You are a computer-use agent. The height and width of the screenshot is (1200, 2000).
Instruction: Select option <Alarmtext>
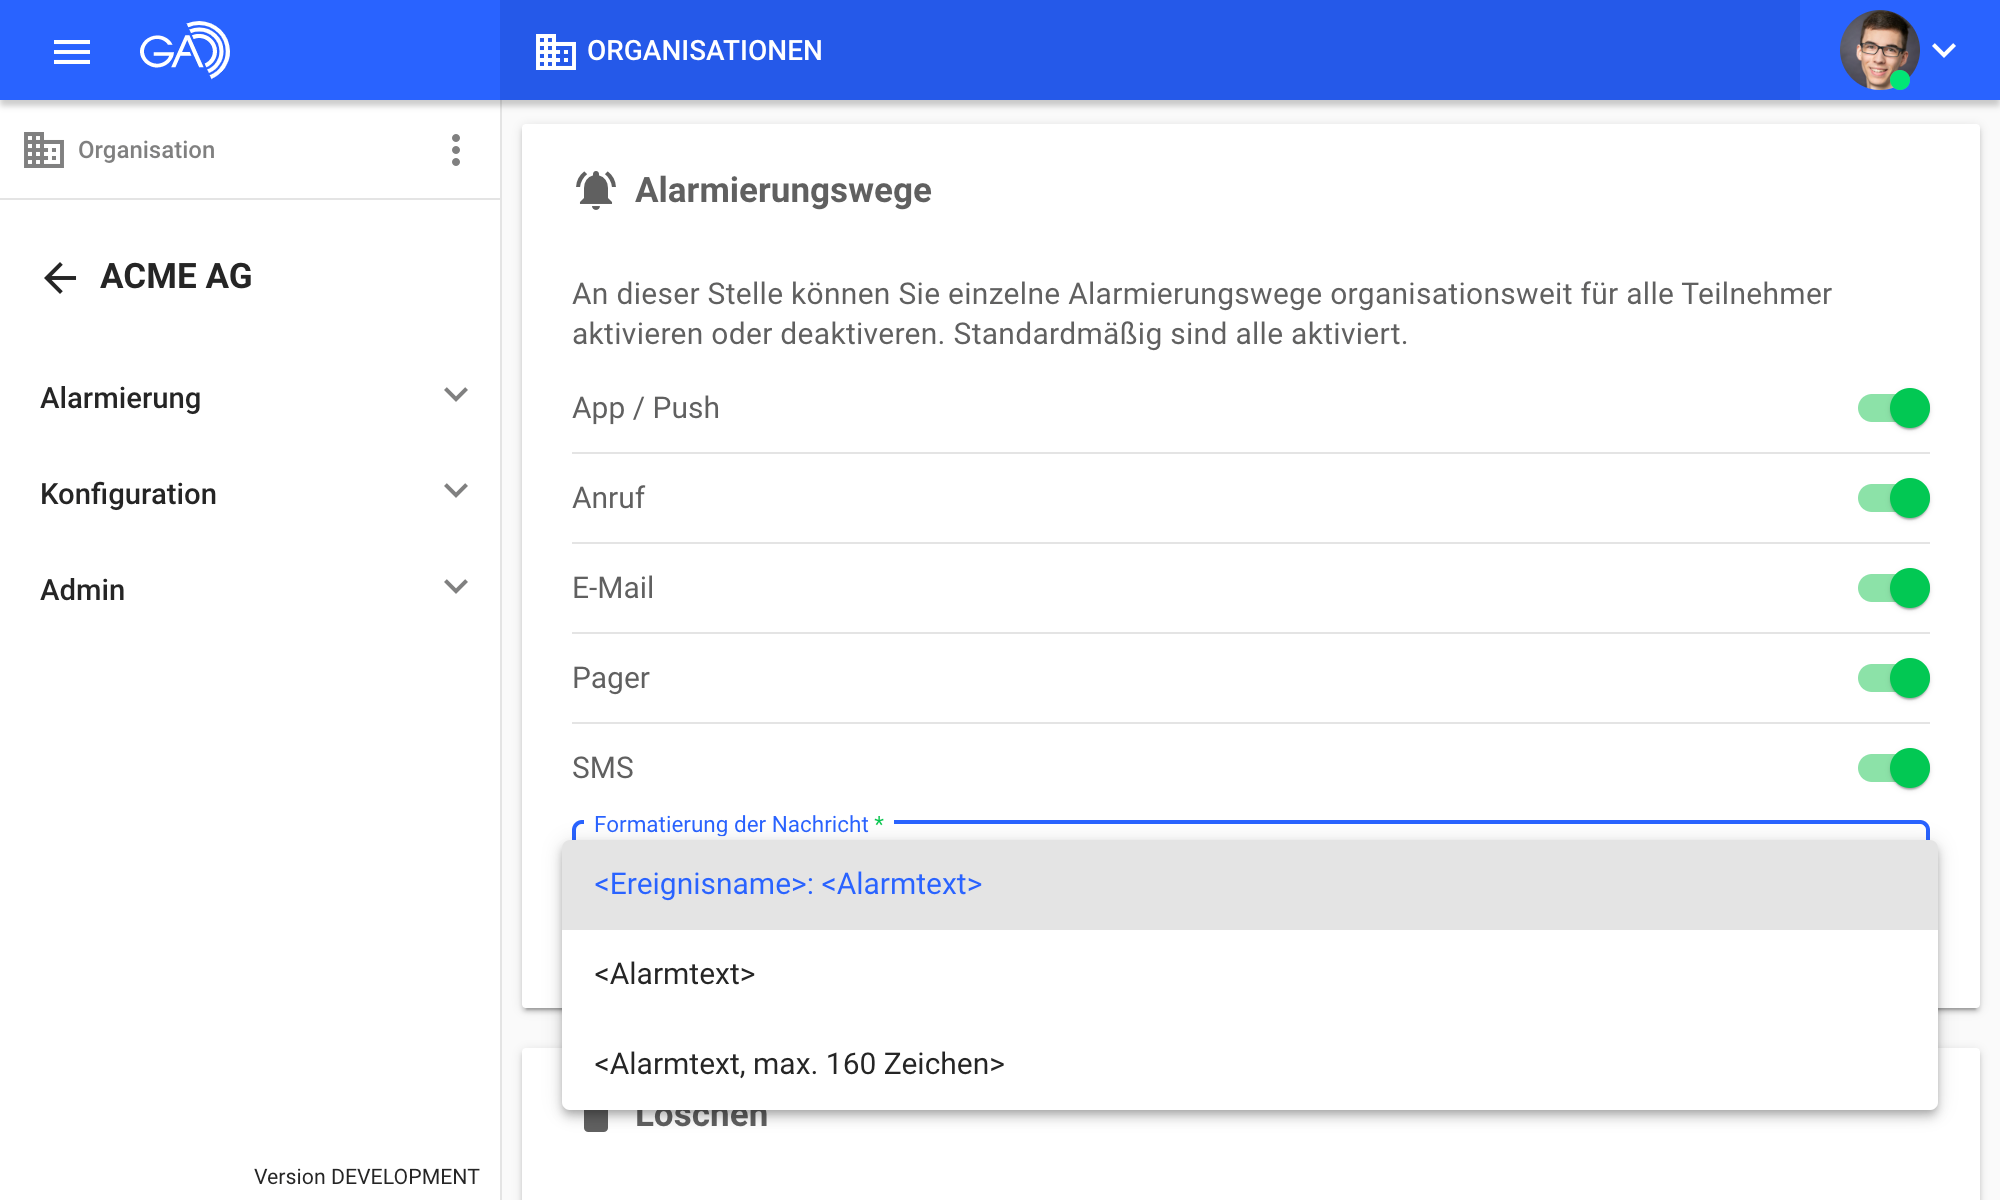[x=675, y=974]
